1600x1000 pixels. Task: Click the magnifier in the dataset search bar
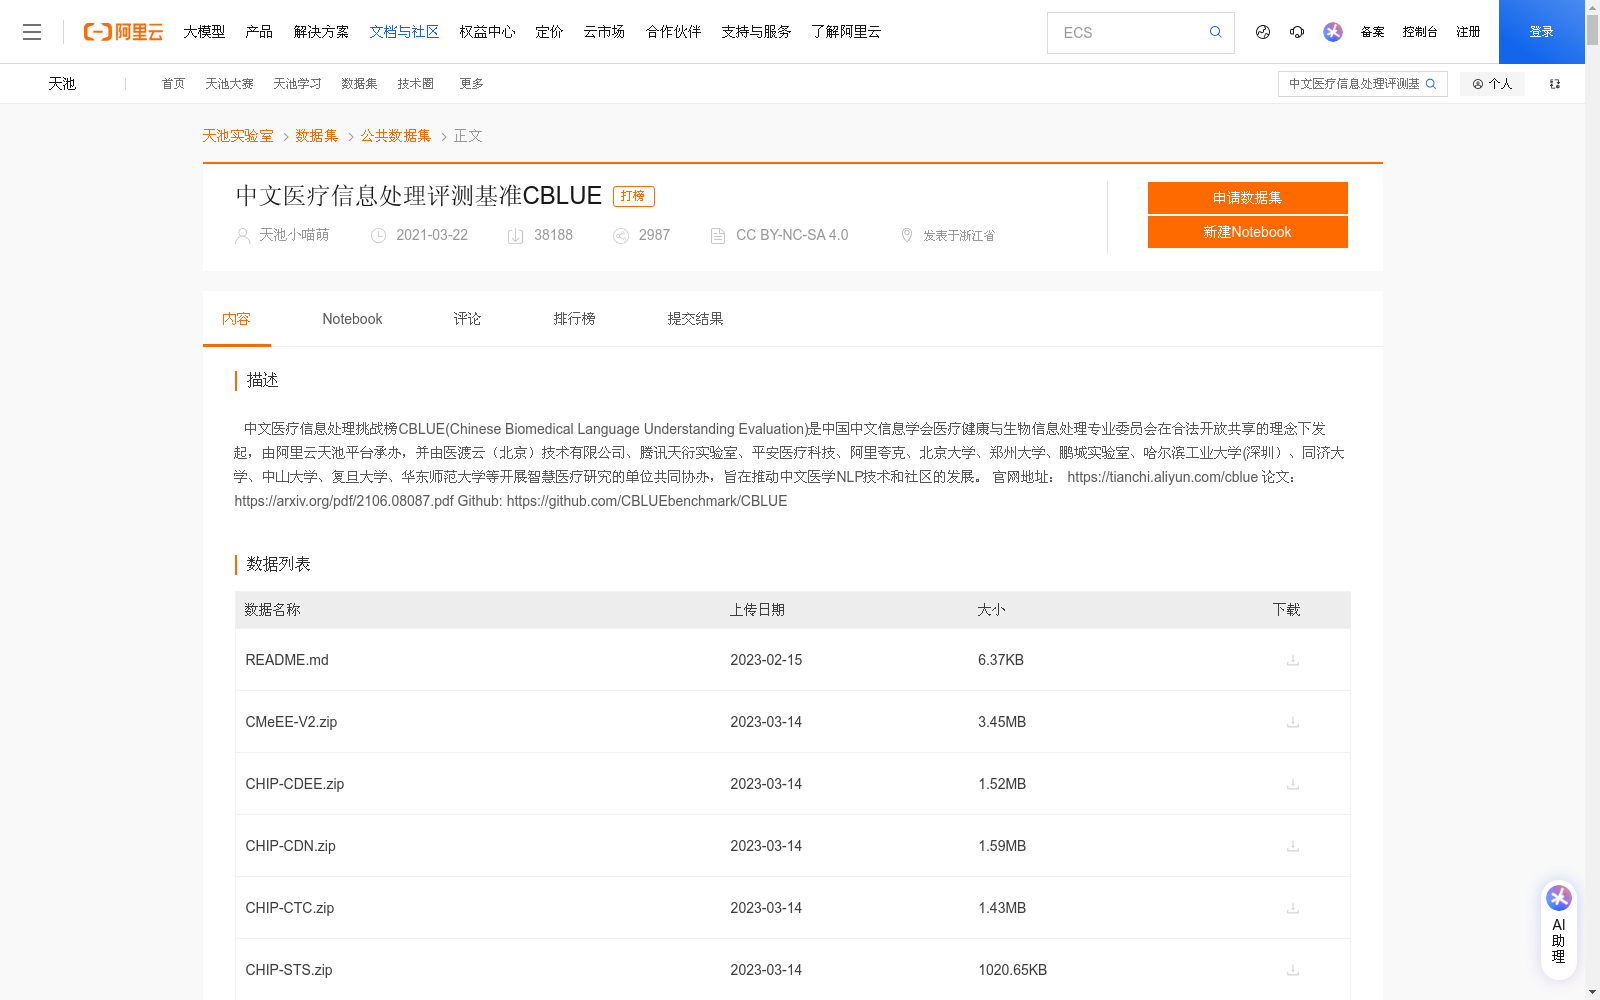pos(1431,84)
